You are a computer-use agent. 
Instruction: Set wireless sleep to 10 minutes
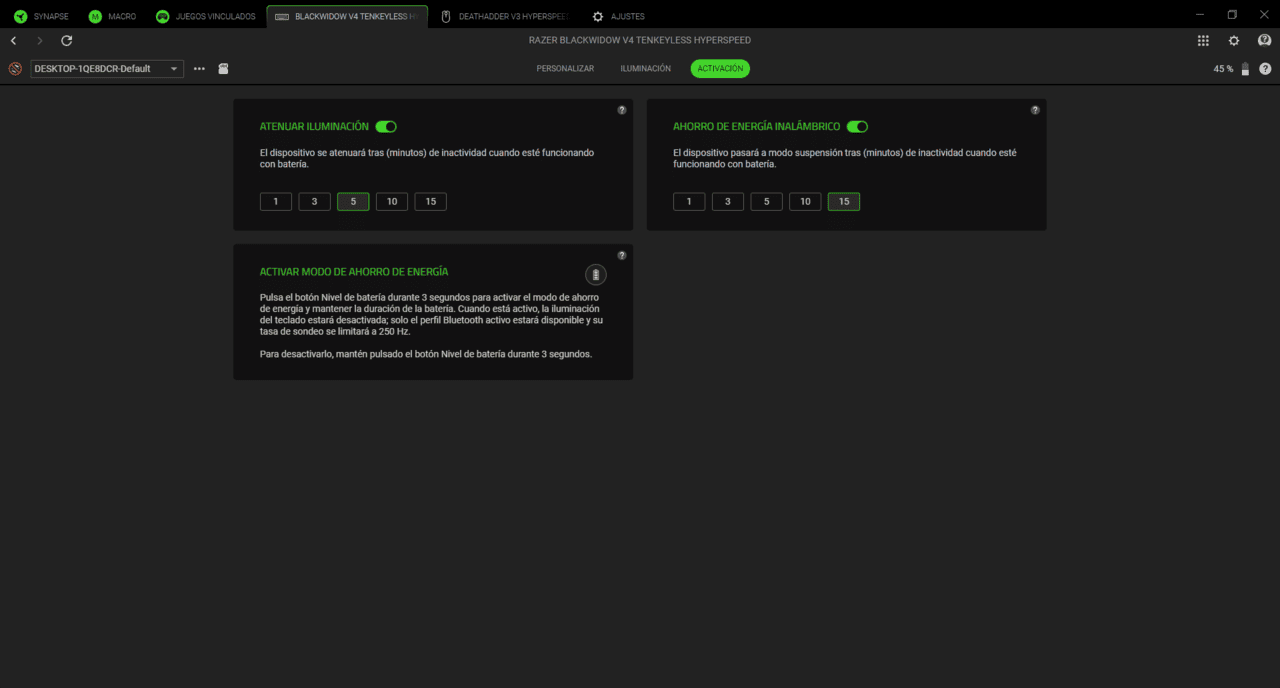pyautogui.click(x=805, y=202)
